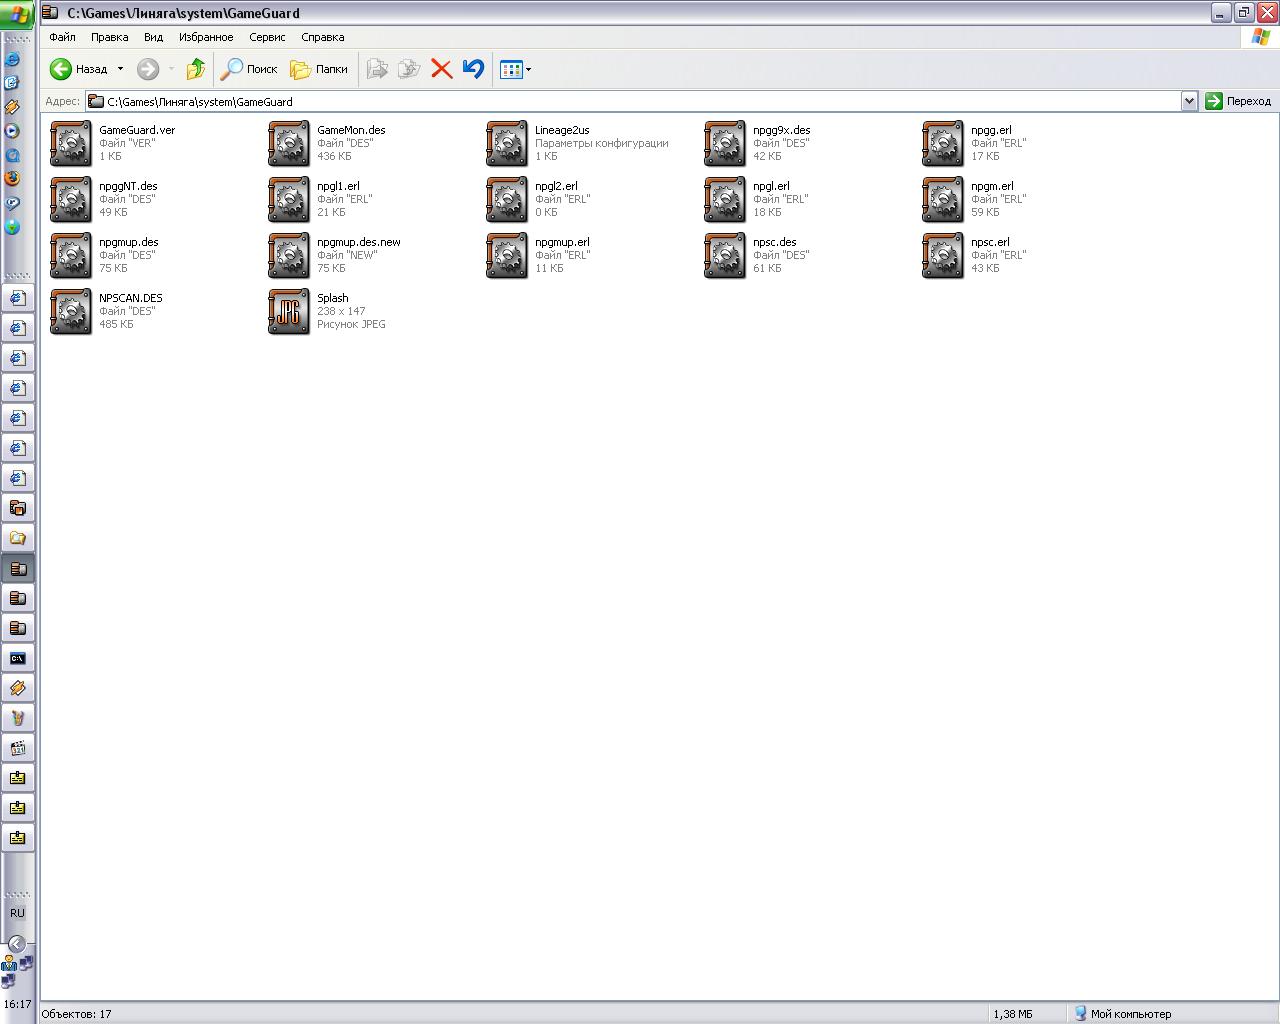1280x1024 pixels.
Task: Click the blue Undo arrow icon
Action: (x=473, y=69)
